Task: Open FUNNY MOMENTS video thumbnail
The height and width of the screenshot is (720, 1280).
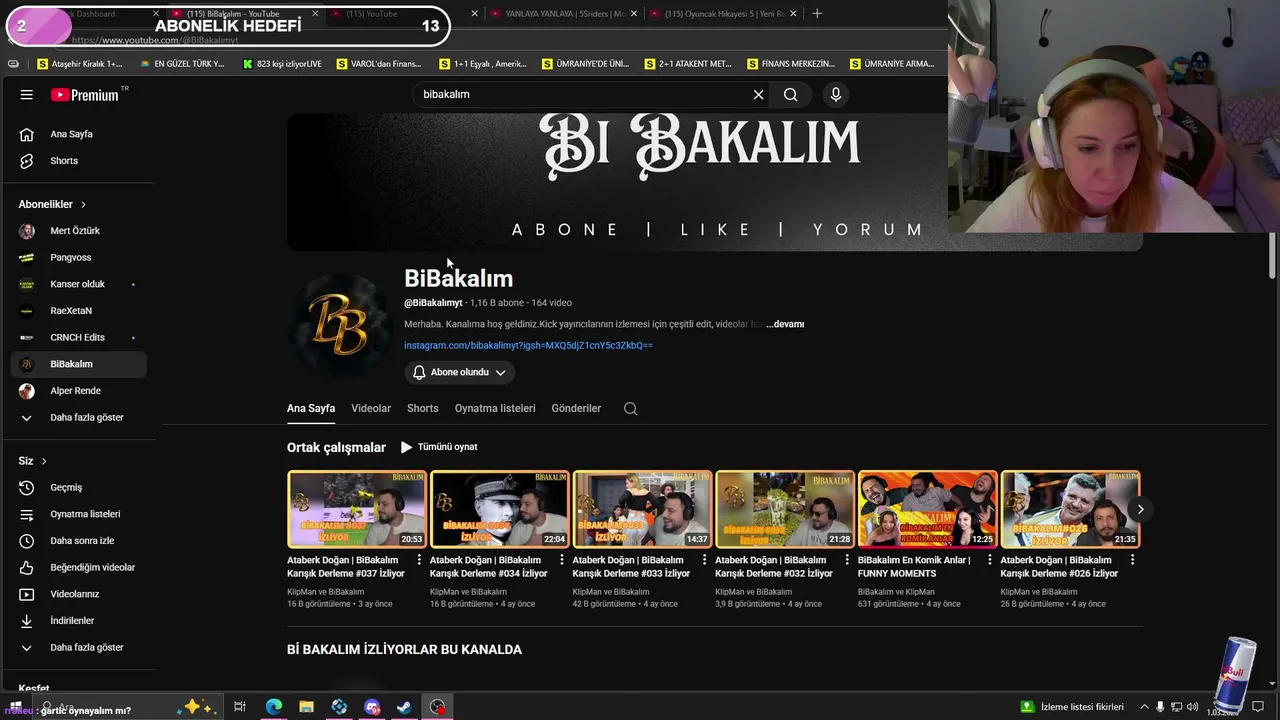Action: coord(928,510)
